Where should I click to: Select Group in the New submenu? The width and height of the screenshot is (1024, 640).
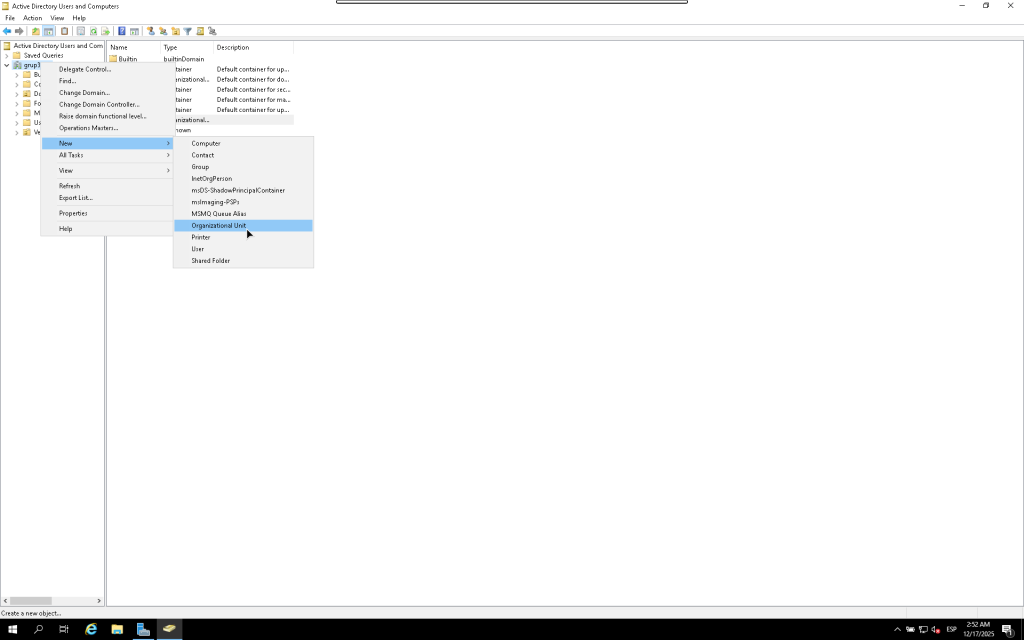pyautogui.click(x=200, y=167)
